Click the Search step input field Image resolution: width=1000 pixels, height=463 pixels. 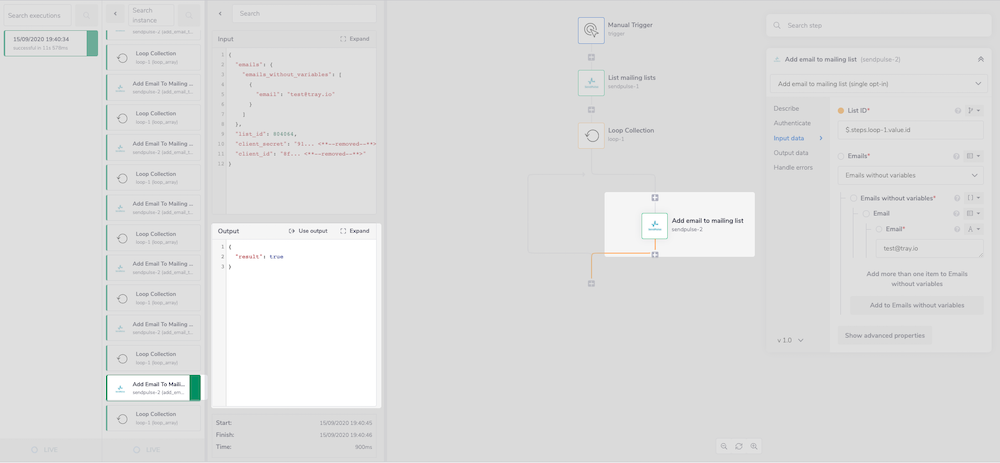click(x=880, y=25)
